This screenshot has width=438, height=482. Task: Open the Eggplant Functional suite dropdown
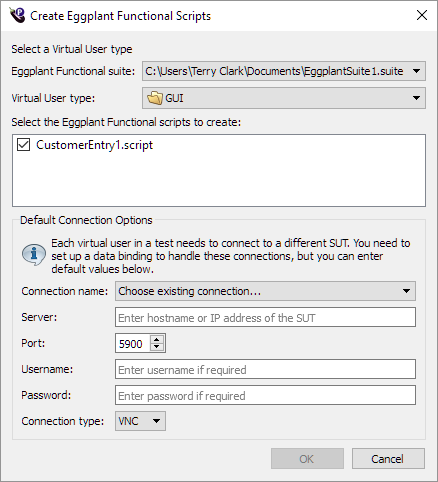click(x=284, y=71)
